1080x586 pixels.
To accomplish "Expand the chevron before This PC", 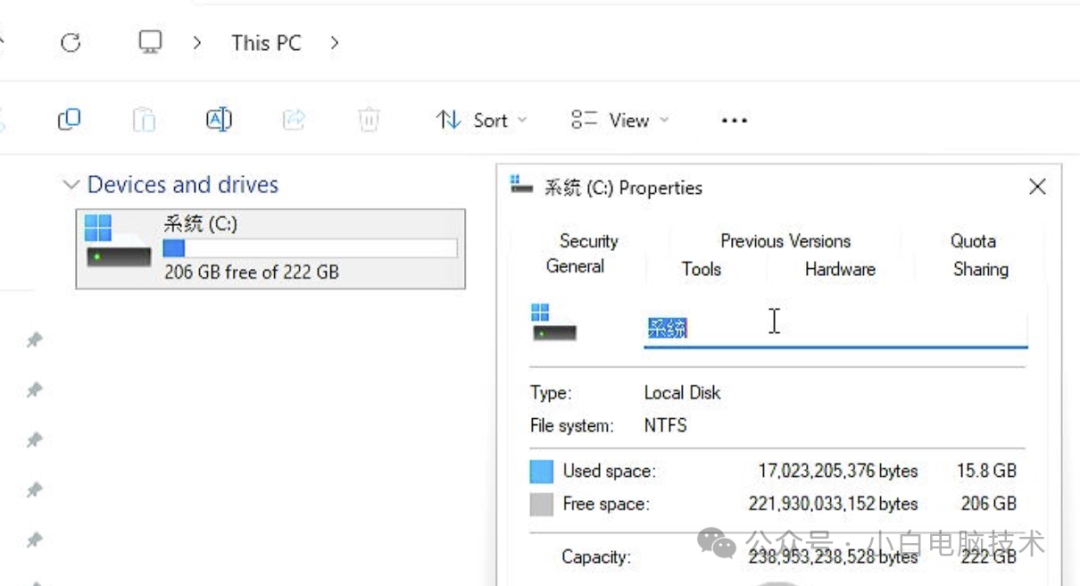I will pyautogui.click(x=197, y=43).
